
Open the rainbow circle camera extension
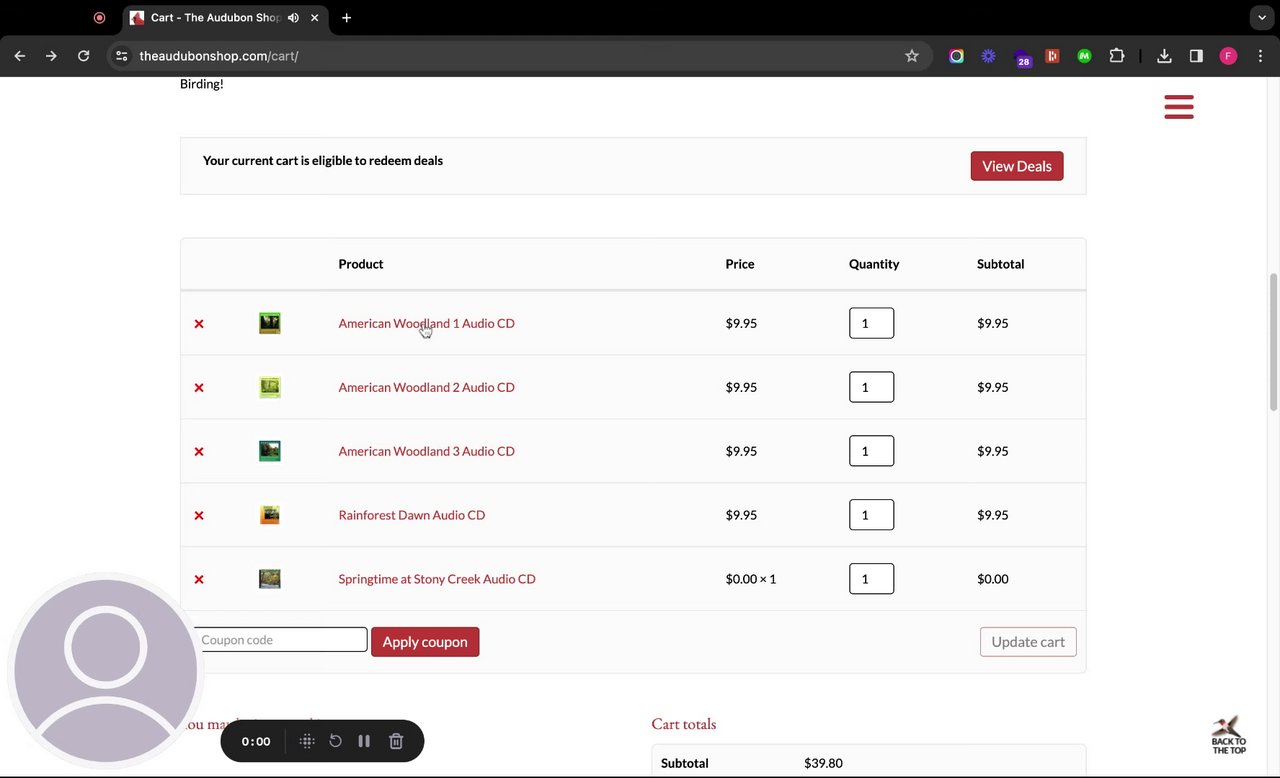click(x=957, y=56)
